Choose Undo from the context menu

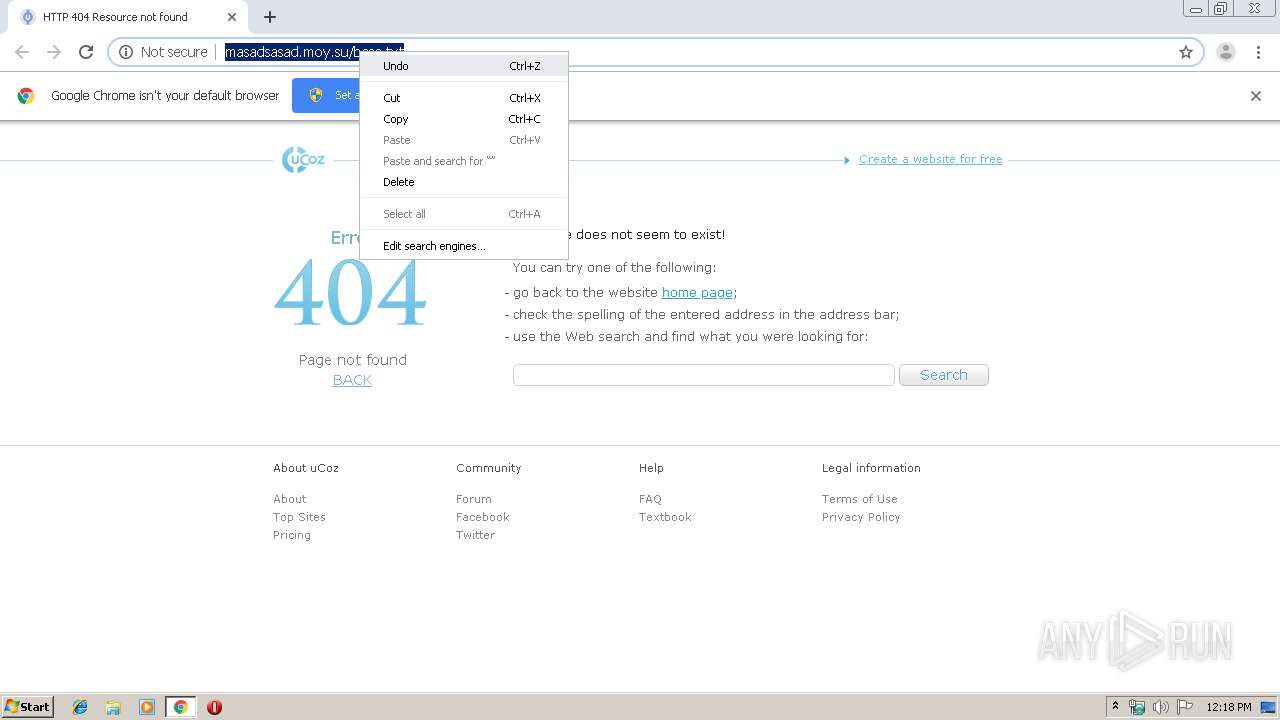(x=464, y=66)
